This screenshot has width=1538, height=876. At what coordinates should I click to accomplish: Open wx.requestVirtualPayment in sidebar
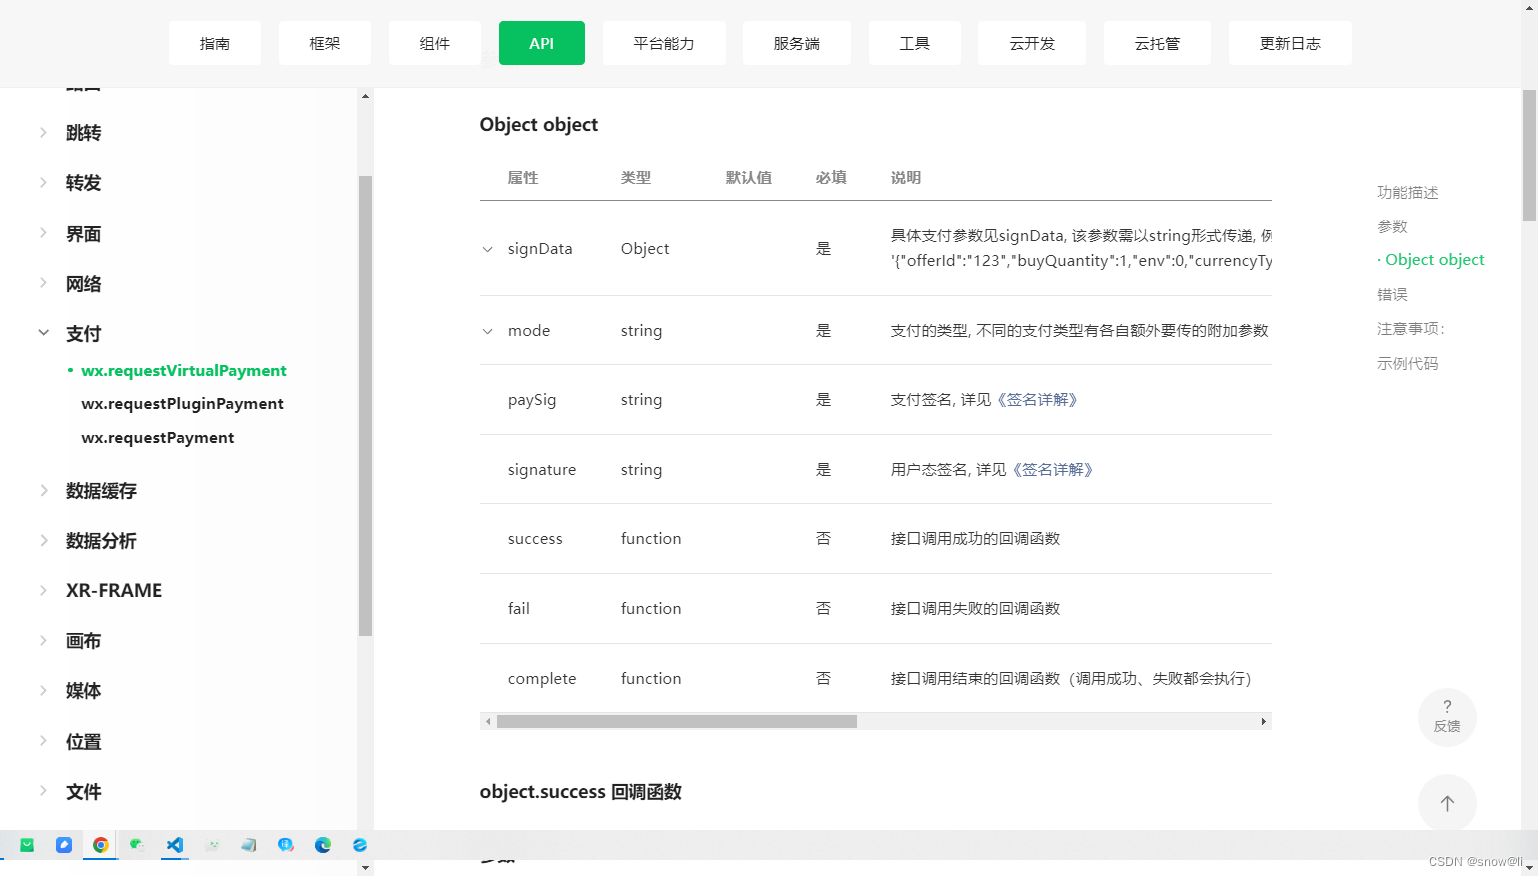tap(184, 370)
